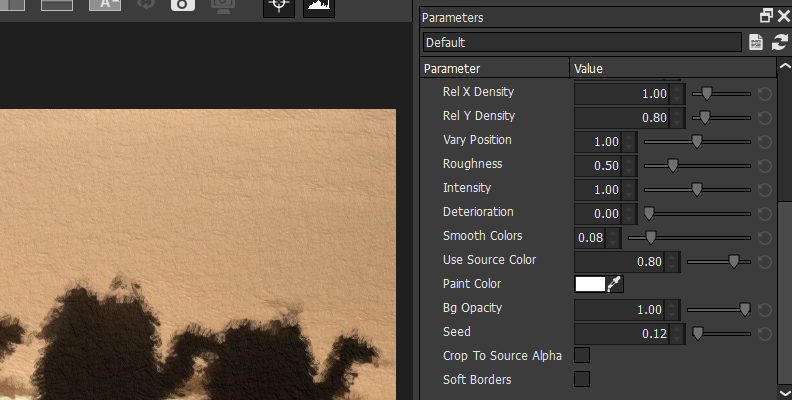The height and width of the screenshot is (400, 792).
Task: Click the Intensity slider handle
Action: [x=697, y=189]
